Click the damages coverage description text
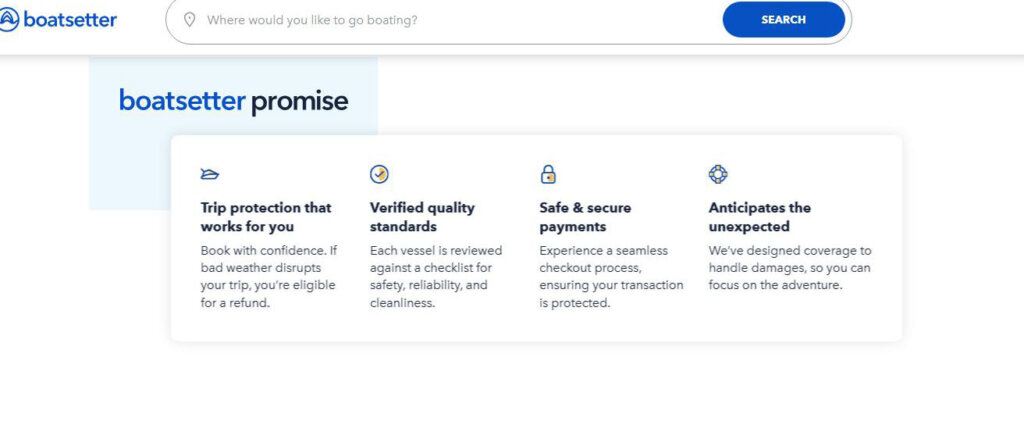 (x=790, y=268)
